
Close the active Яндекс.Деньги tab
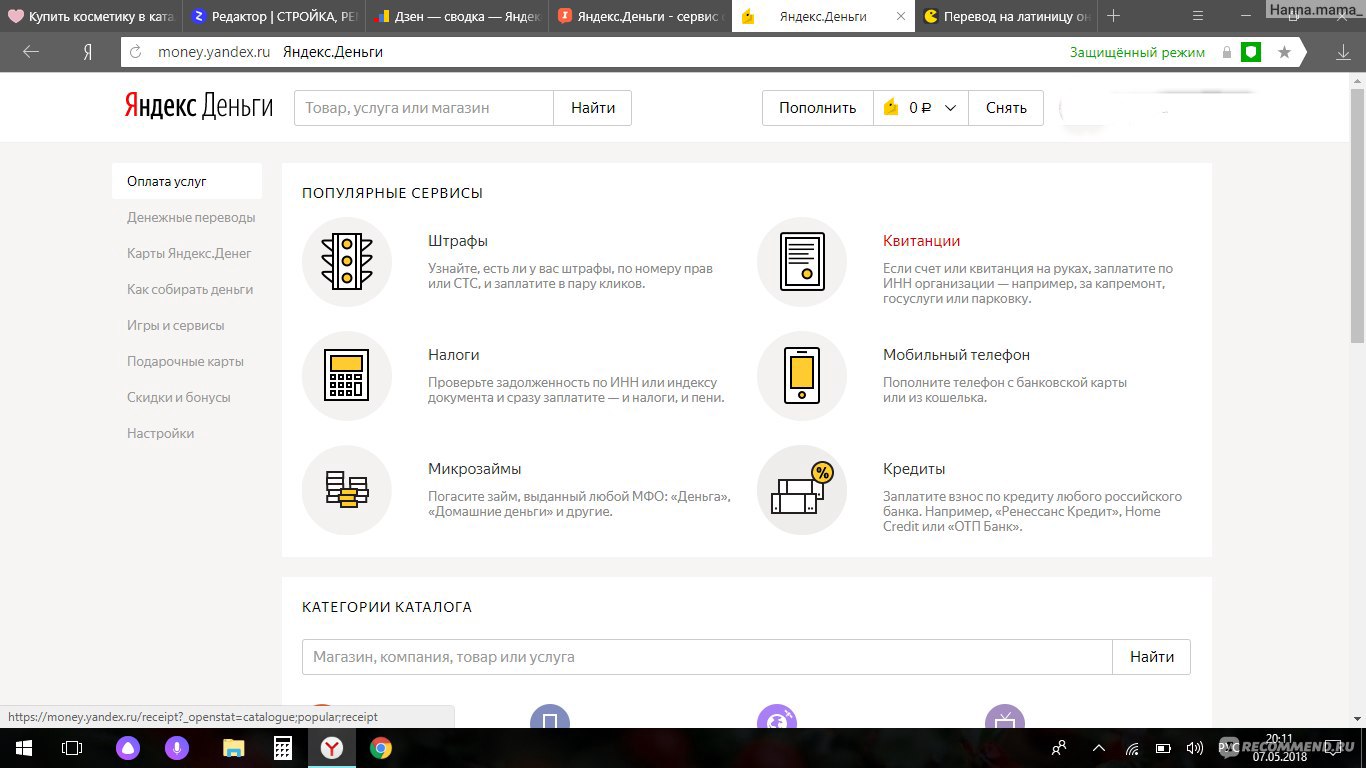(x=900, y=16)
